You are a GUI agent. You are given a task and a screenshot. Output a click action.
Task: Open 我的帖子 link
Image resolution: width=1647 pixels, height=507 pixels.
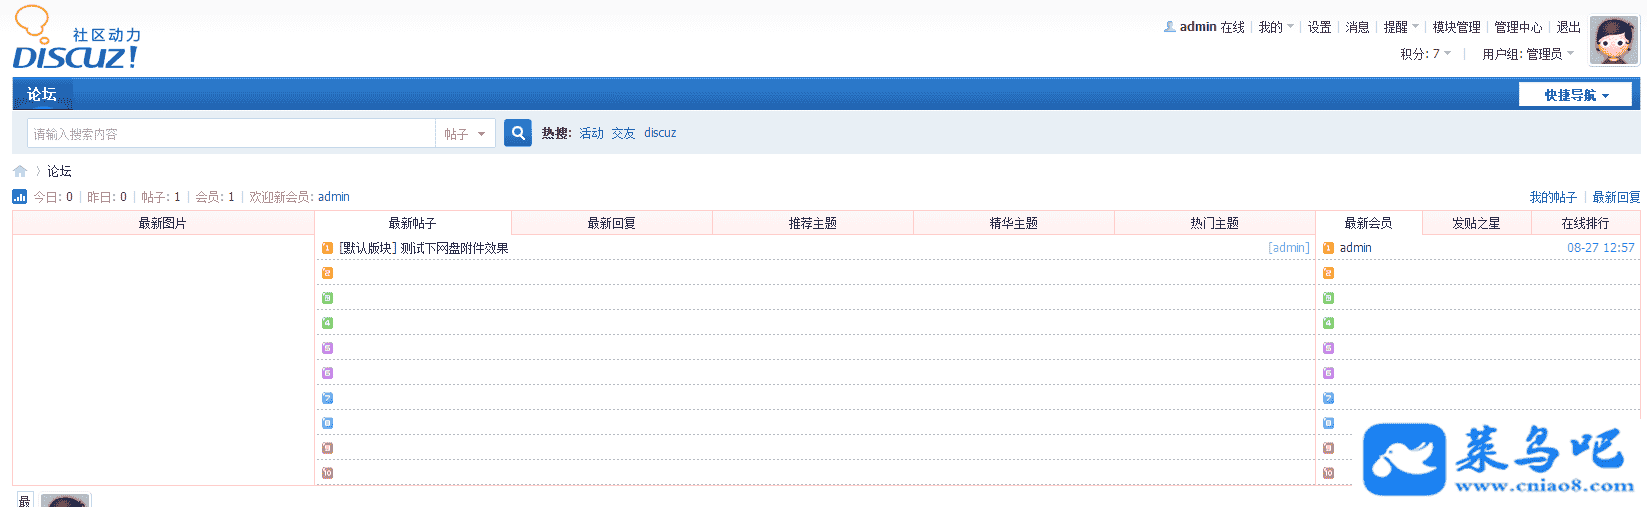coord(1553,197)
